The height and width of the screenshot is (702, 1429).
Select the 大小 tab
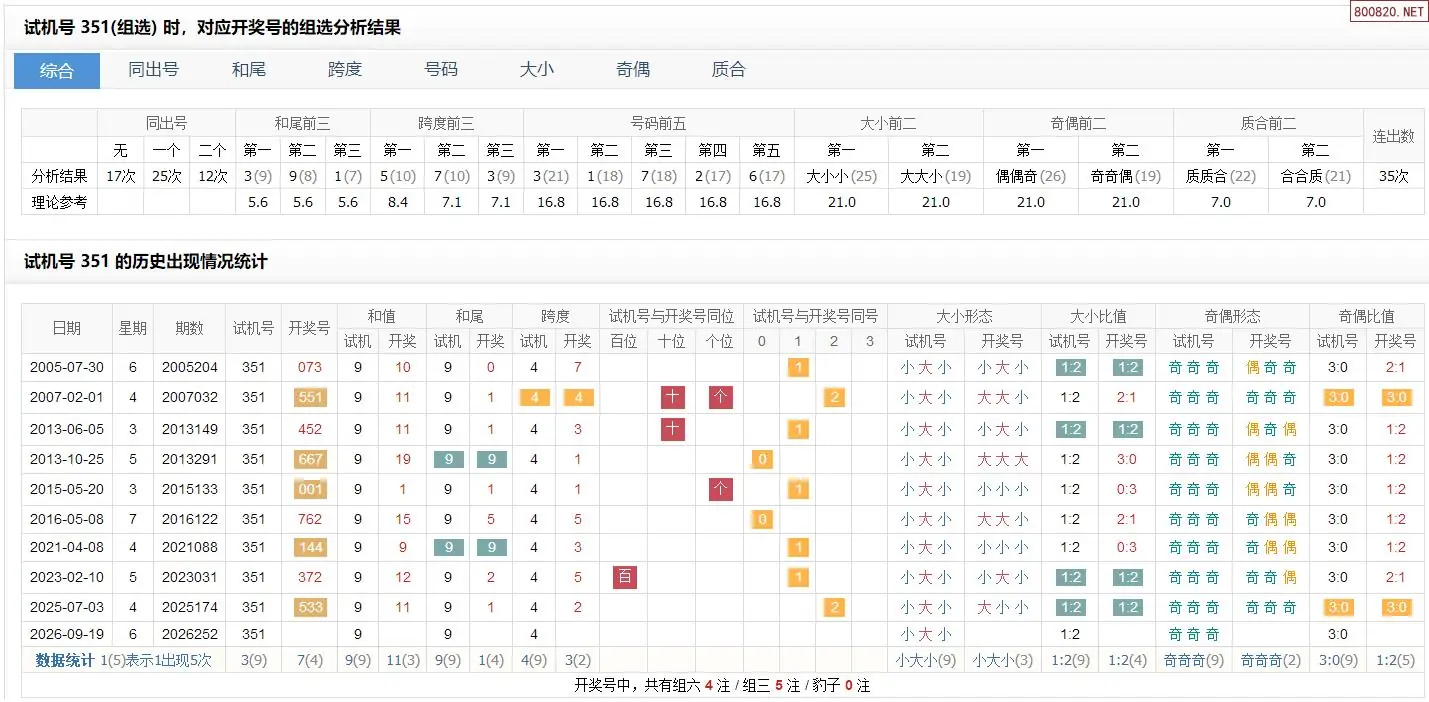coord(537,70)
